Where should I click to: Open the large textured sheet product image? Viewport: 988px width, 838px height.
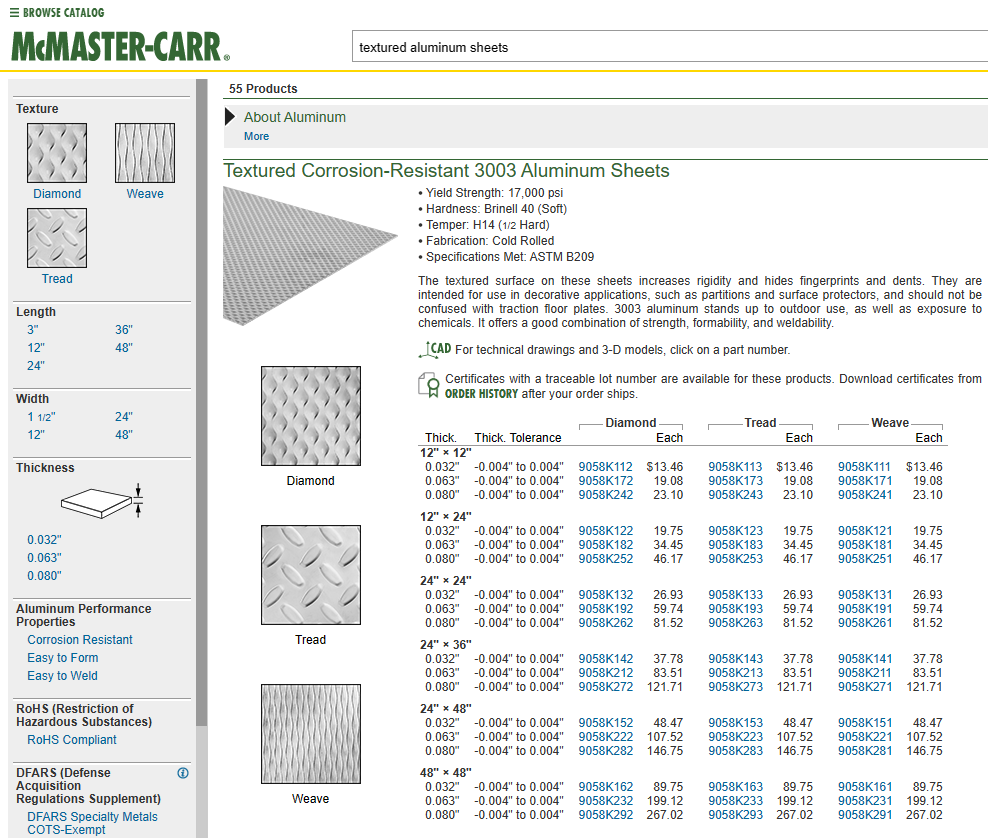[x=310, y=256]
